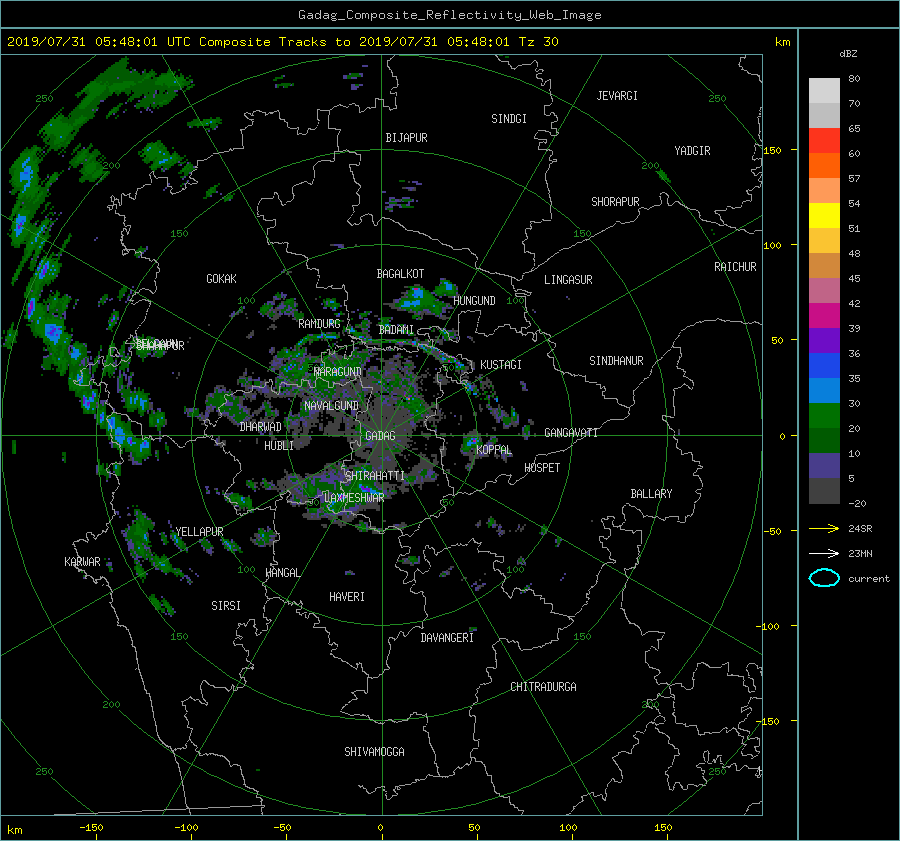
Task: Click the yellow 24SR arrow legend icon
Action: (x=824, y=529)
